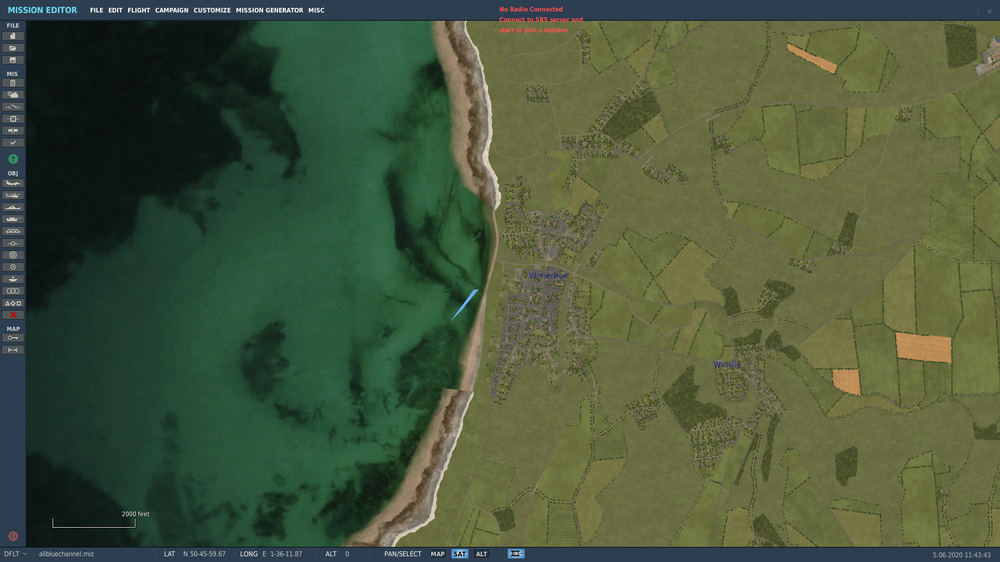Toggle the highlighted icon right of ALT button
Viewport: 1000px width, 562px height.
pos(516,554)
